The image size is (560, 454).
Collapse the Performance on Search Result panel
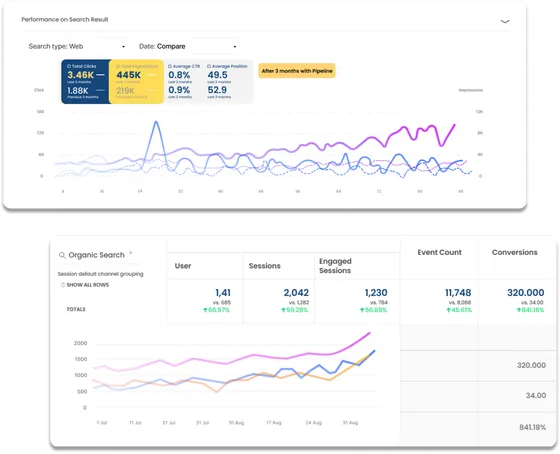point(505,21)
